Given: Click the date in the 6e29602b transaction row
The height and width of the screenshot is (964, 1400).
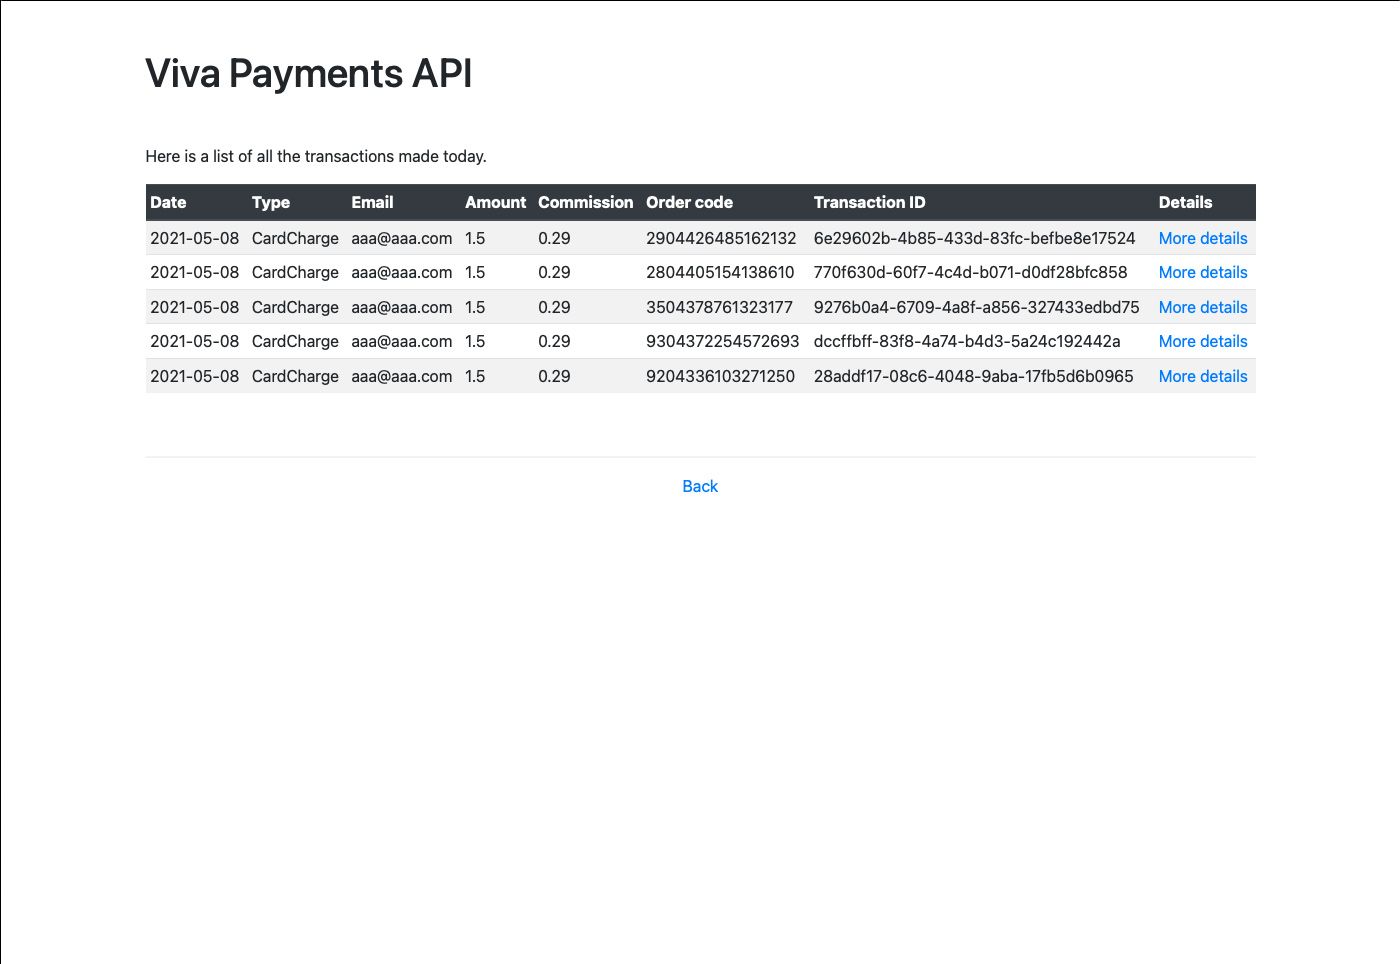Looking at the screenshot, I should [x=195, y=238].
